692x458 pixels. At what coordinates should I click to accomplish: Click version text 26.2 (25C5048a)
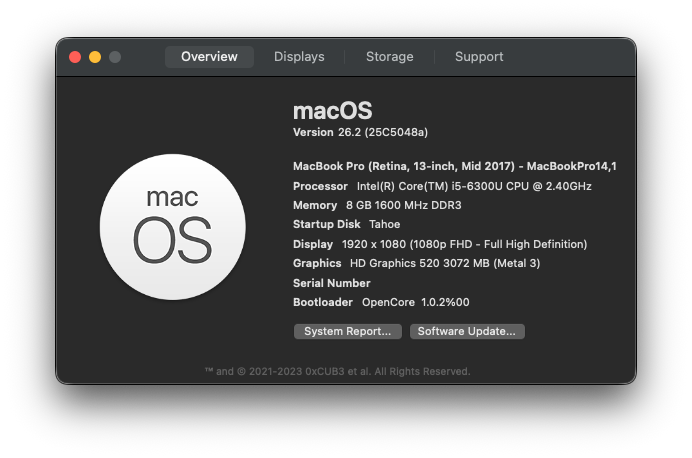[x=383, y=132]
